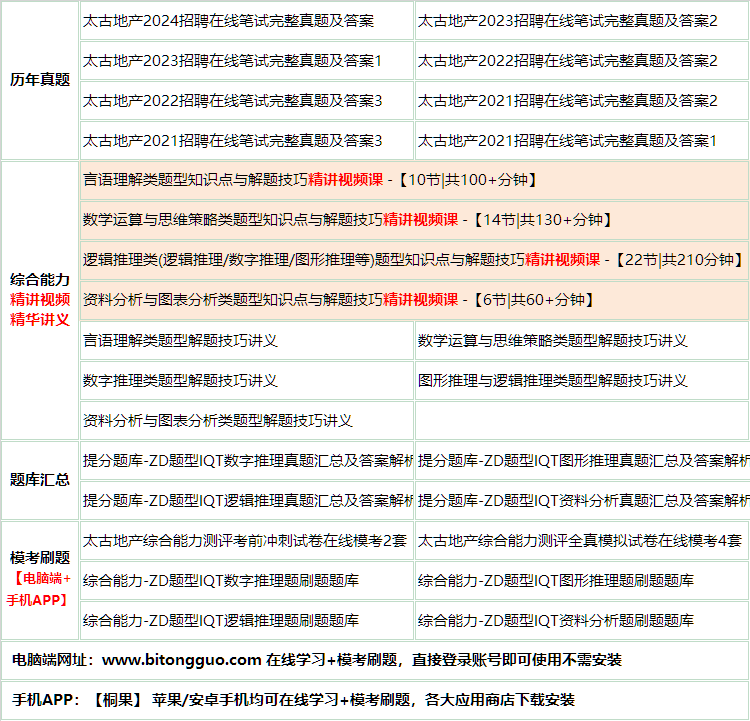This screenshot has height=721, width=750.
Task: Open 太古地产2021招聘在线笔试完整真题及答案3
Action: 232,141
